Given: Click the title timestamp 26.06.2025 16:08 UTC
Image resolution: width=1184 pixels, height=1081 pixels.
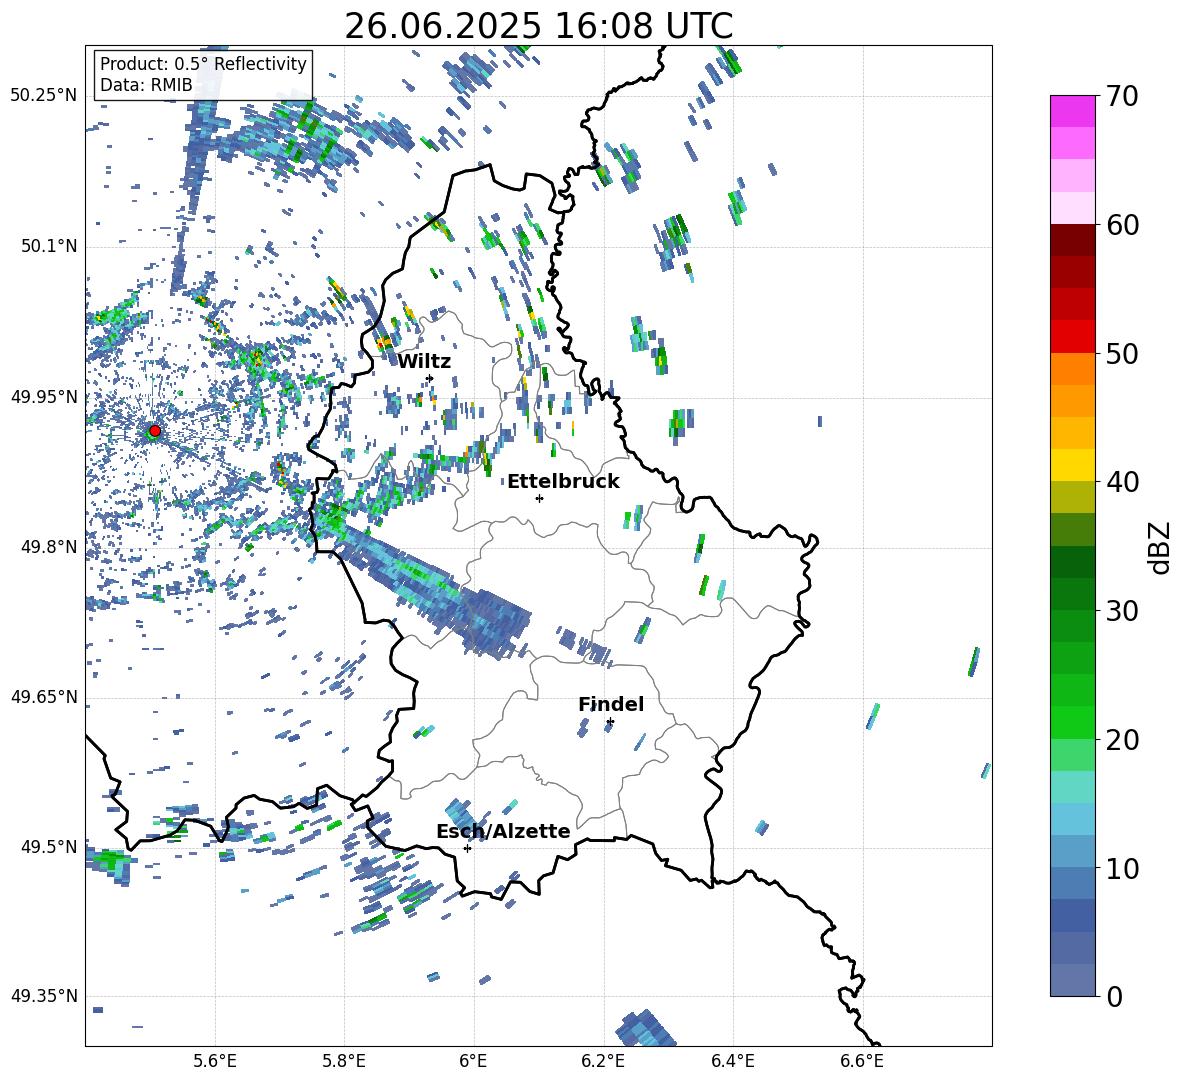Looking at the screenshot, I should (538, 26).
